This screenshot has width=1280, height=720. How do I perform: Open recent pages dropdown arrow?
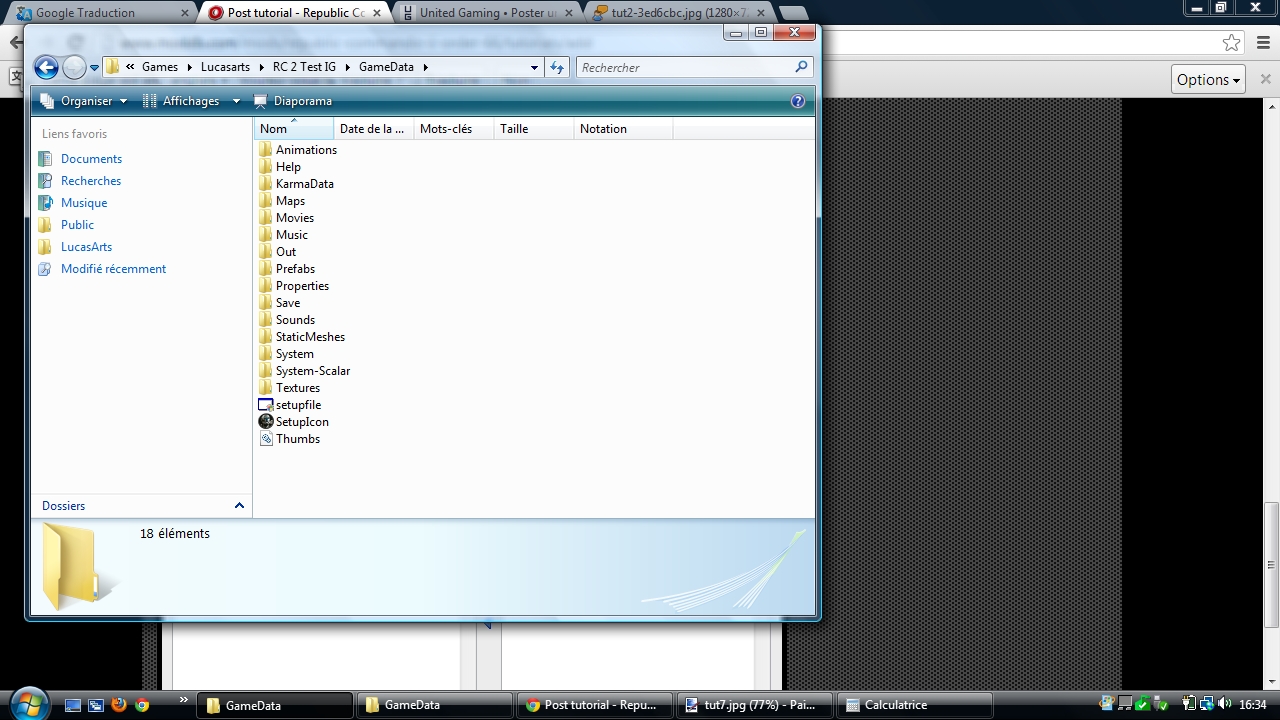[x=95, y=68]
